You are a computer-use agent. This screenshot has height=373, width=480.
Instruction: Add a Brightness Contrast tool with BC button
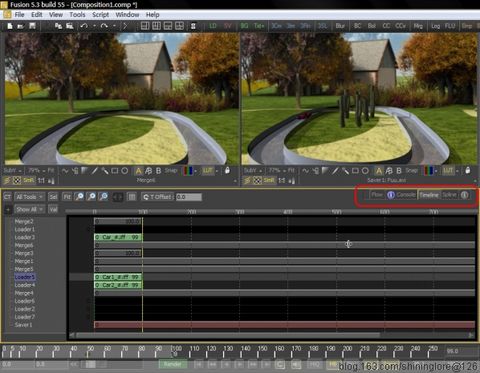click(357, 26)
